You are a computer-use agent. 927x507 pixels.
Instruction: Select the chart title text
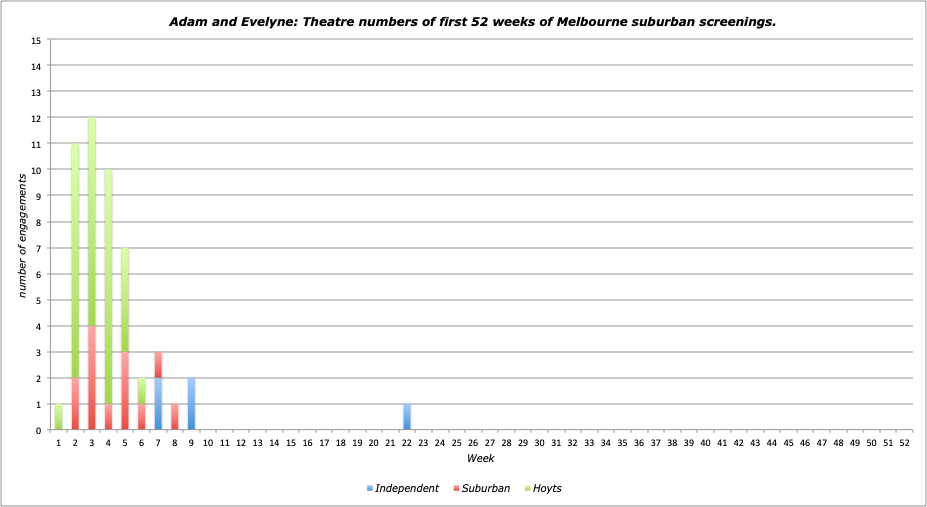[463, 21]
